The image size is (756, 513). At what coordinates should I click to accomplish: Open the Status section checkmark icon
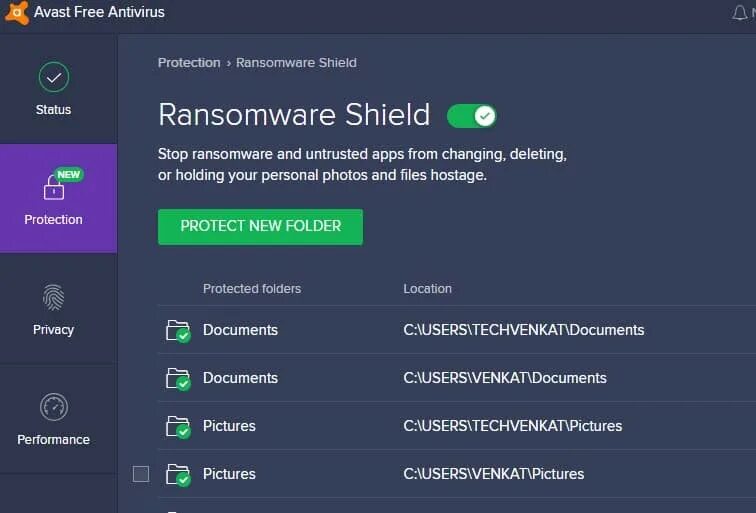[54, 77]
